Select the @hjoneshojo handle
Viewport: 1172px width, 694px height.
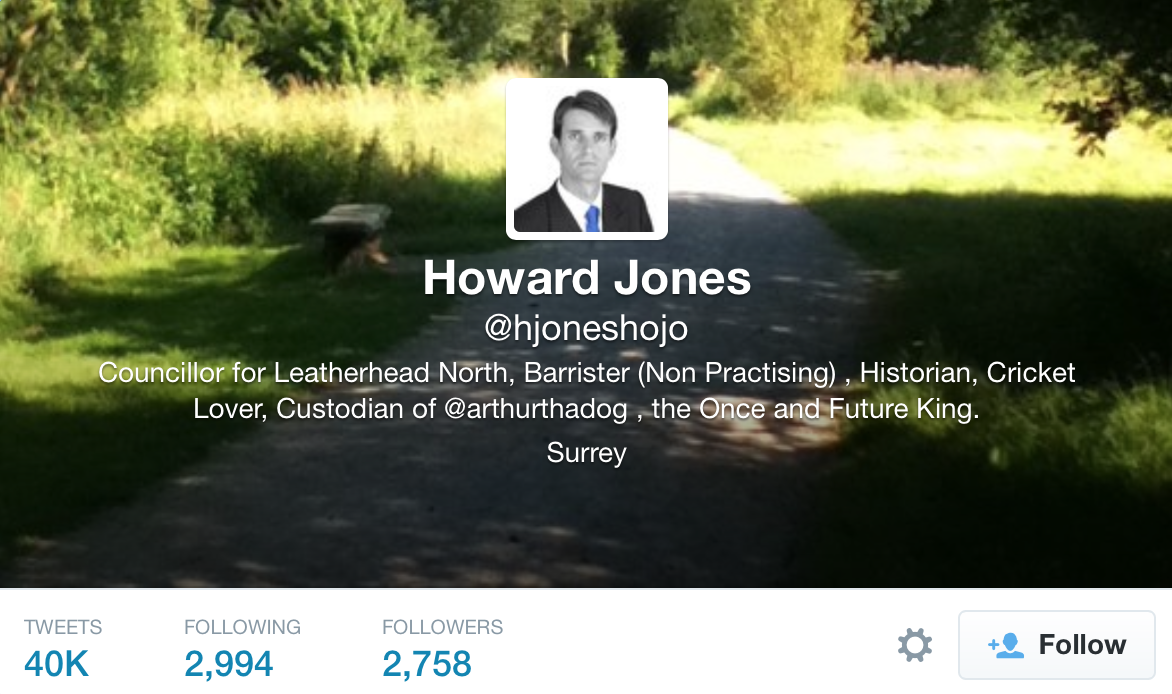[x=587, y=328]
